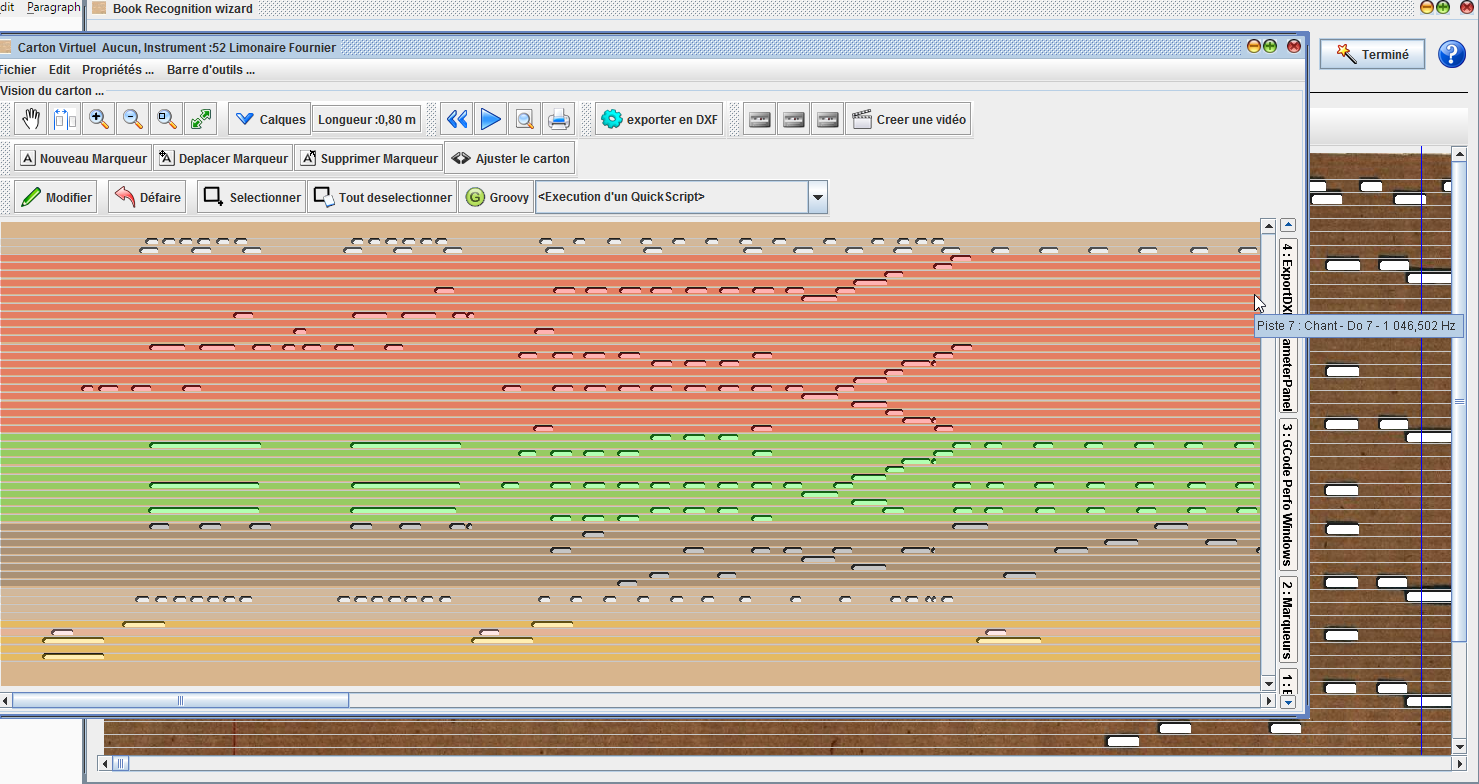Click the zoom out magnifier icon
The height and width of the screenshot is (784, 1479).
coord(132,120)
